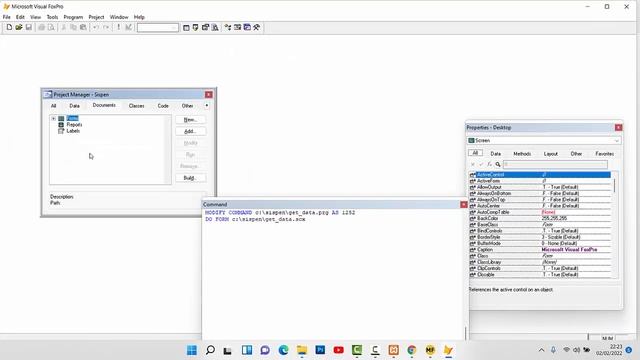
Task: Click the Redo toolbar icon
Action: coord(106,27)
